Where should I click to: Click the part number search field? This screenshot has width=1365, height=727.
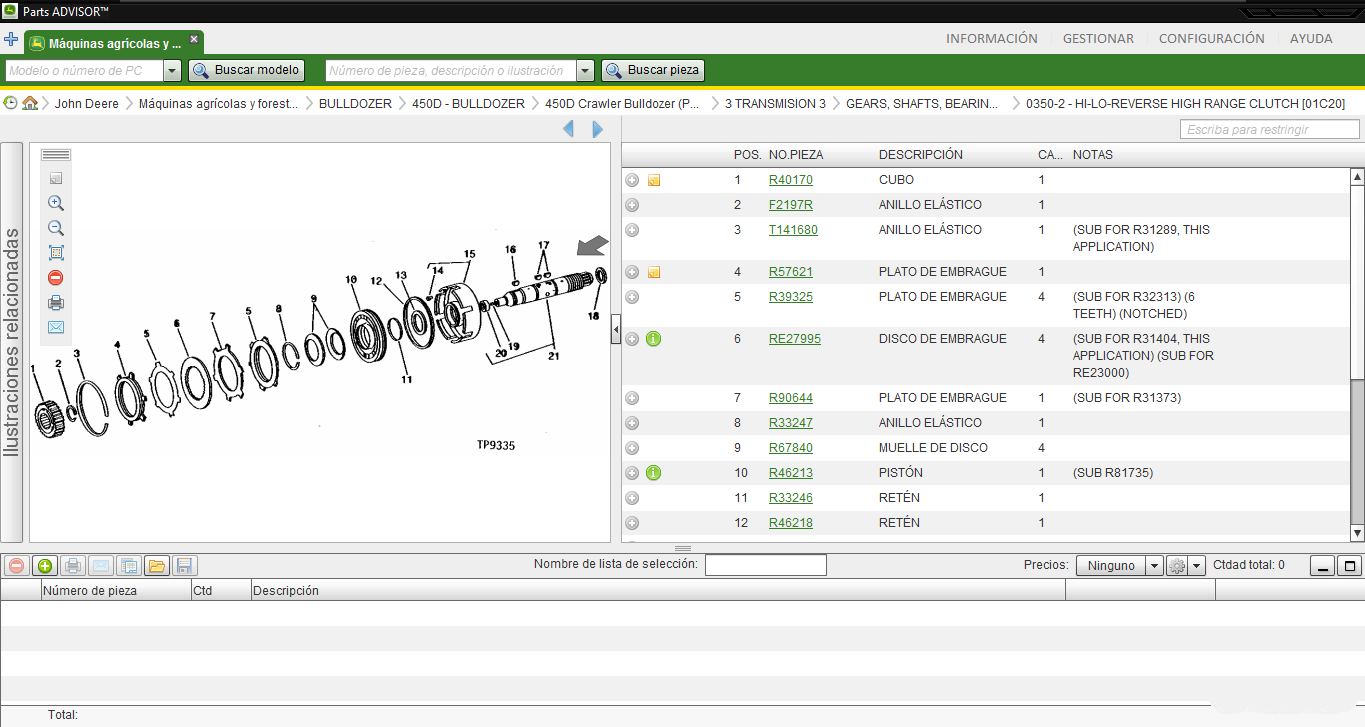(451, 71)
